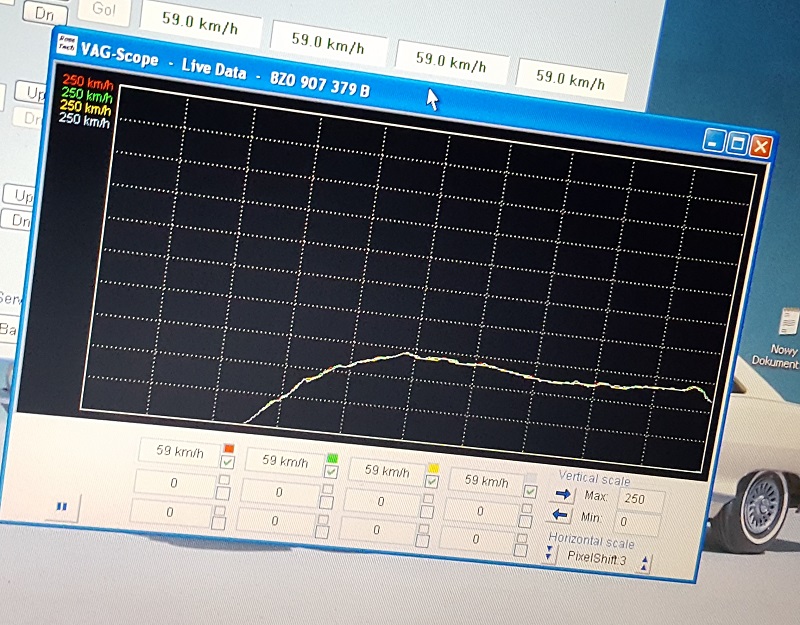Click the down arrows left of PixelShift

548,553
